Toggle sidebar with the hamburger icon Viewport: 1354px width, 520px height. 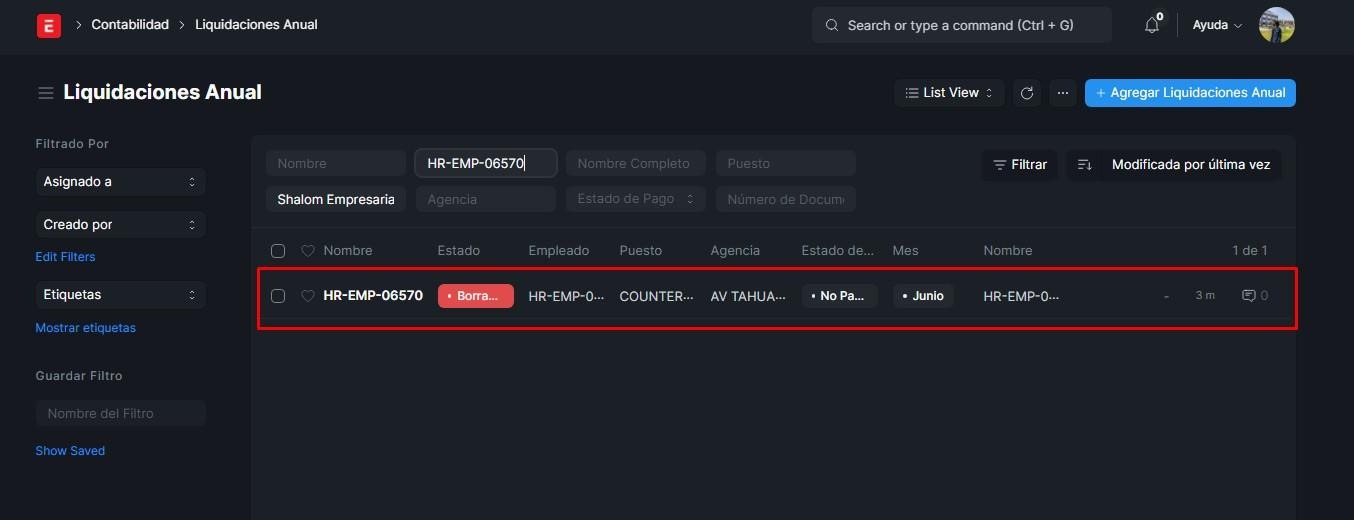[x=45, y=93]
